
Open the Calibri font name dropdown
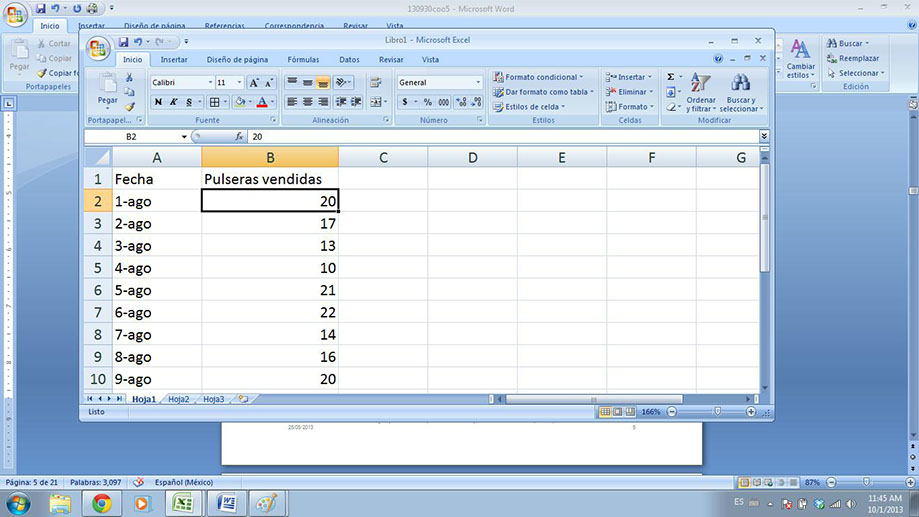point(210,83)
